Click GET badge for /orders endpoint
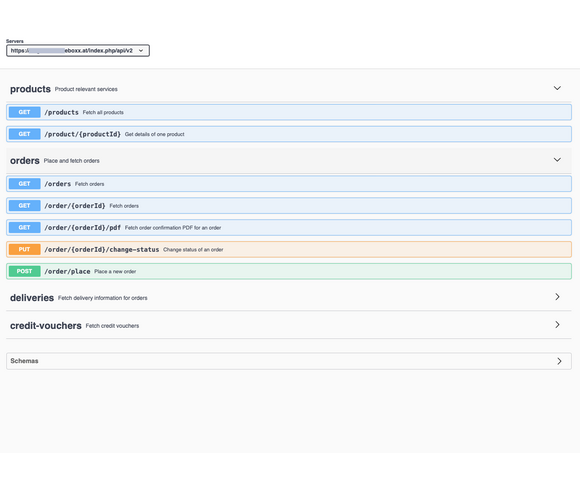Viewport: 580px width, 486px height. (x=24, y=184)
